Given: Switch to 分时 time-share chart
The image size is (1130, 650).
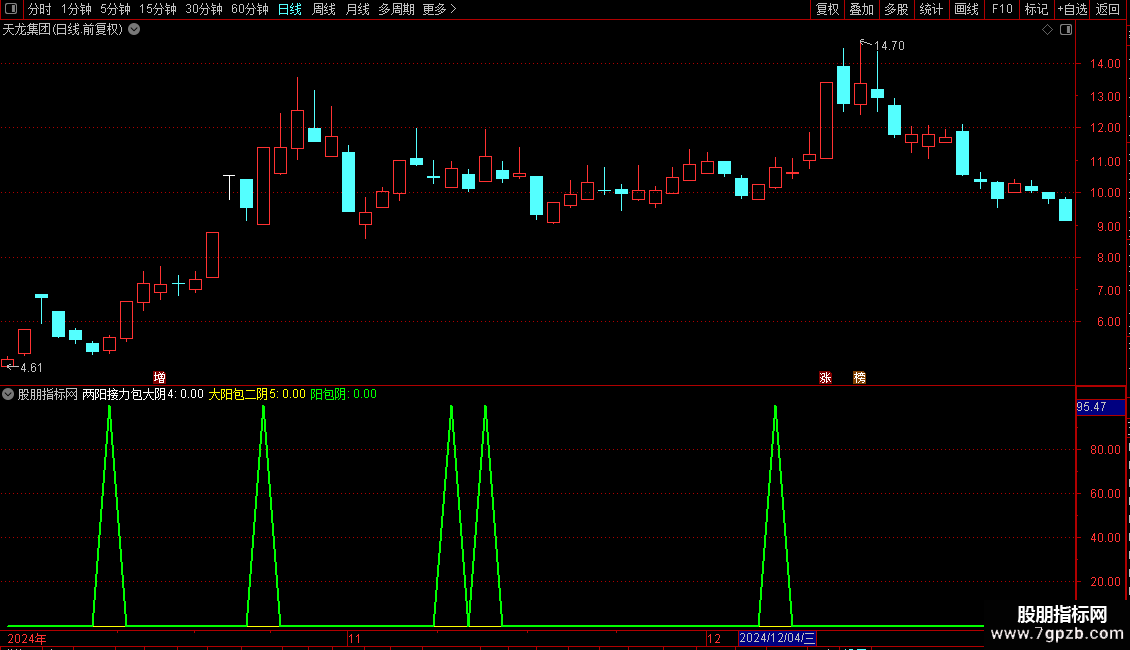Looking at the screenshot, I should click(40, 9).
